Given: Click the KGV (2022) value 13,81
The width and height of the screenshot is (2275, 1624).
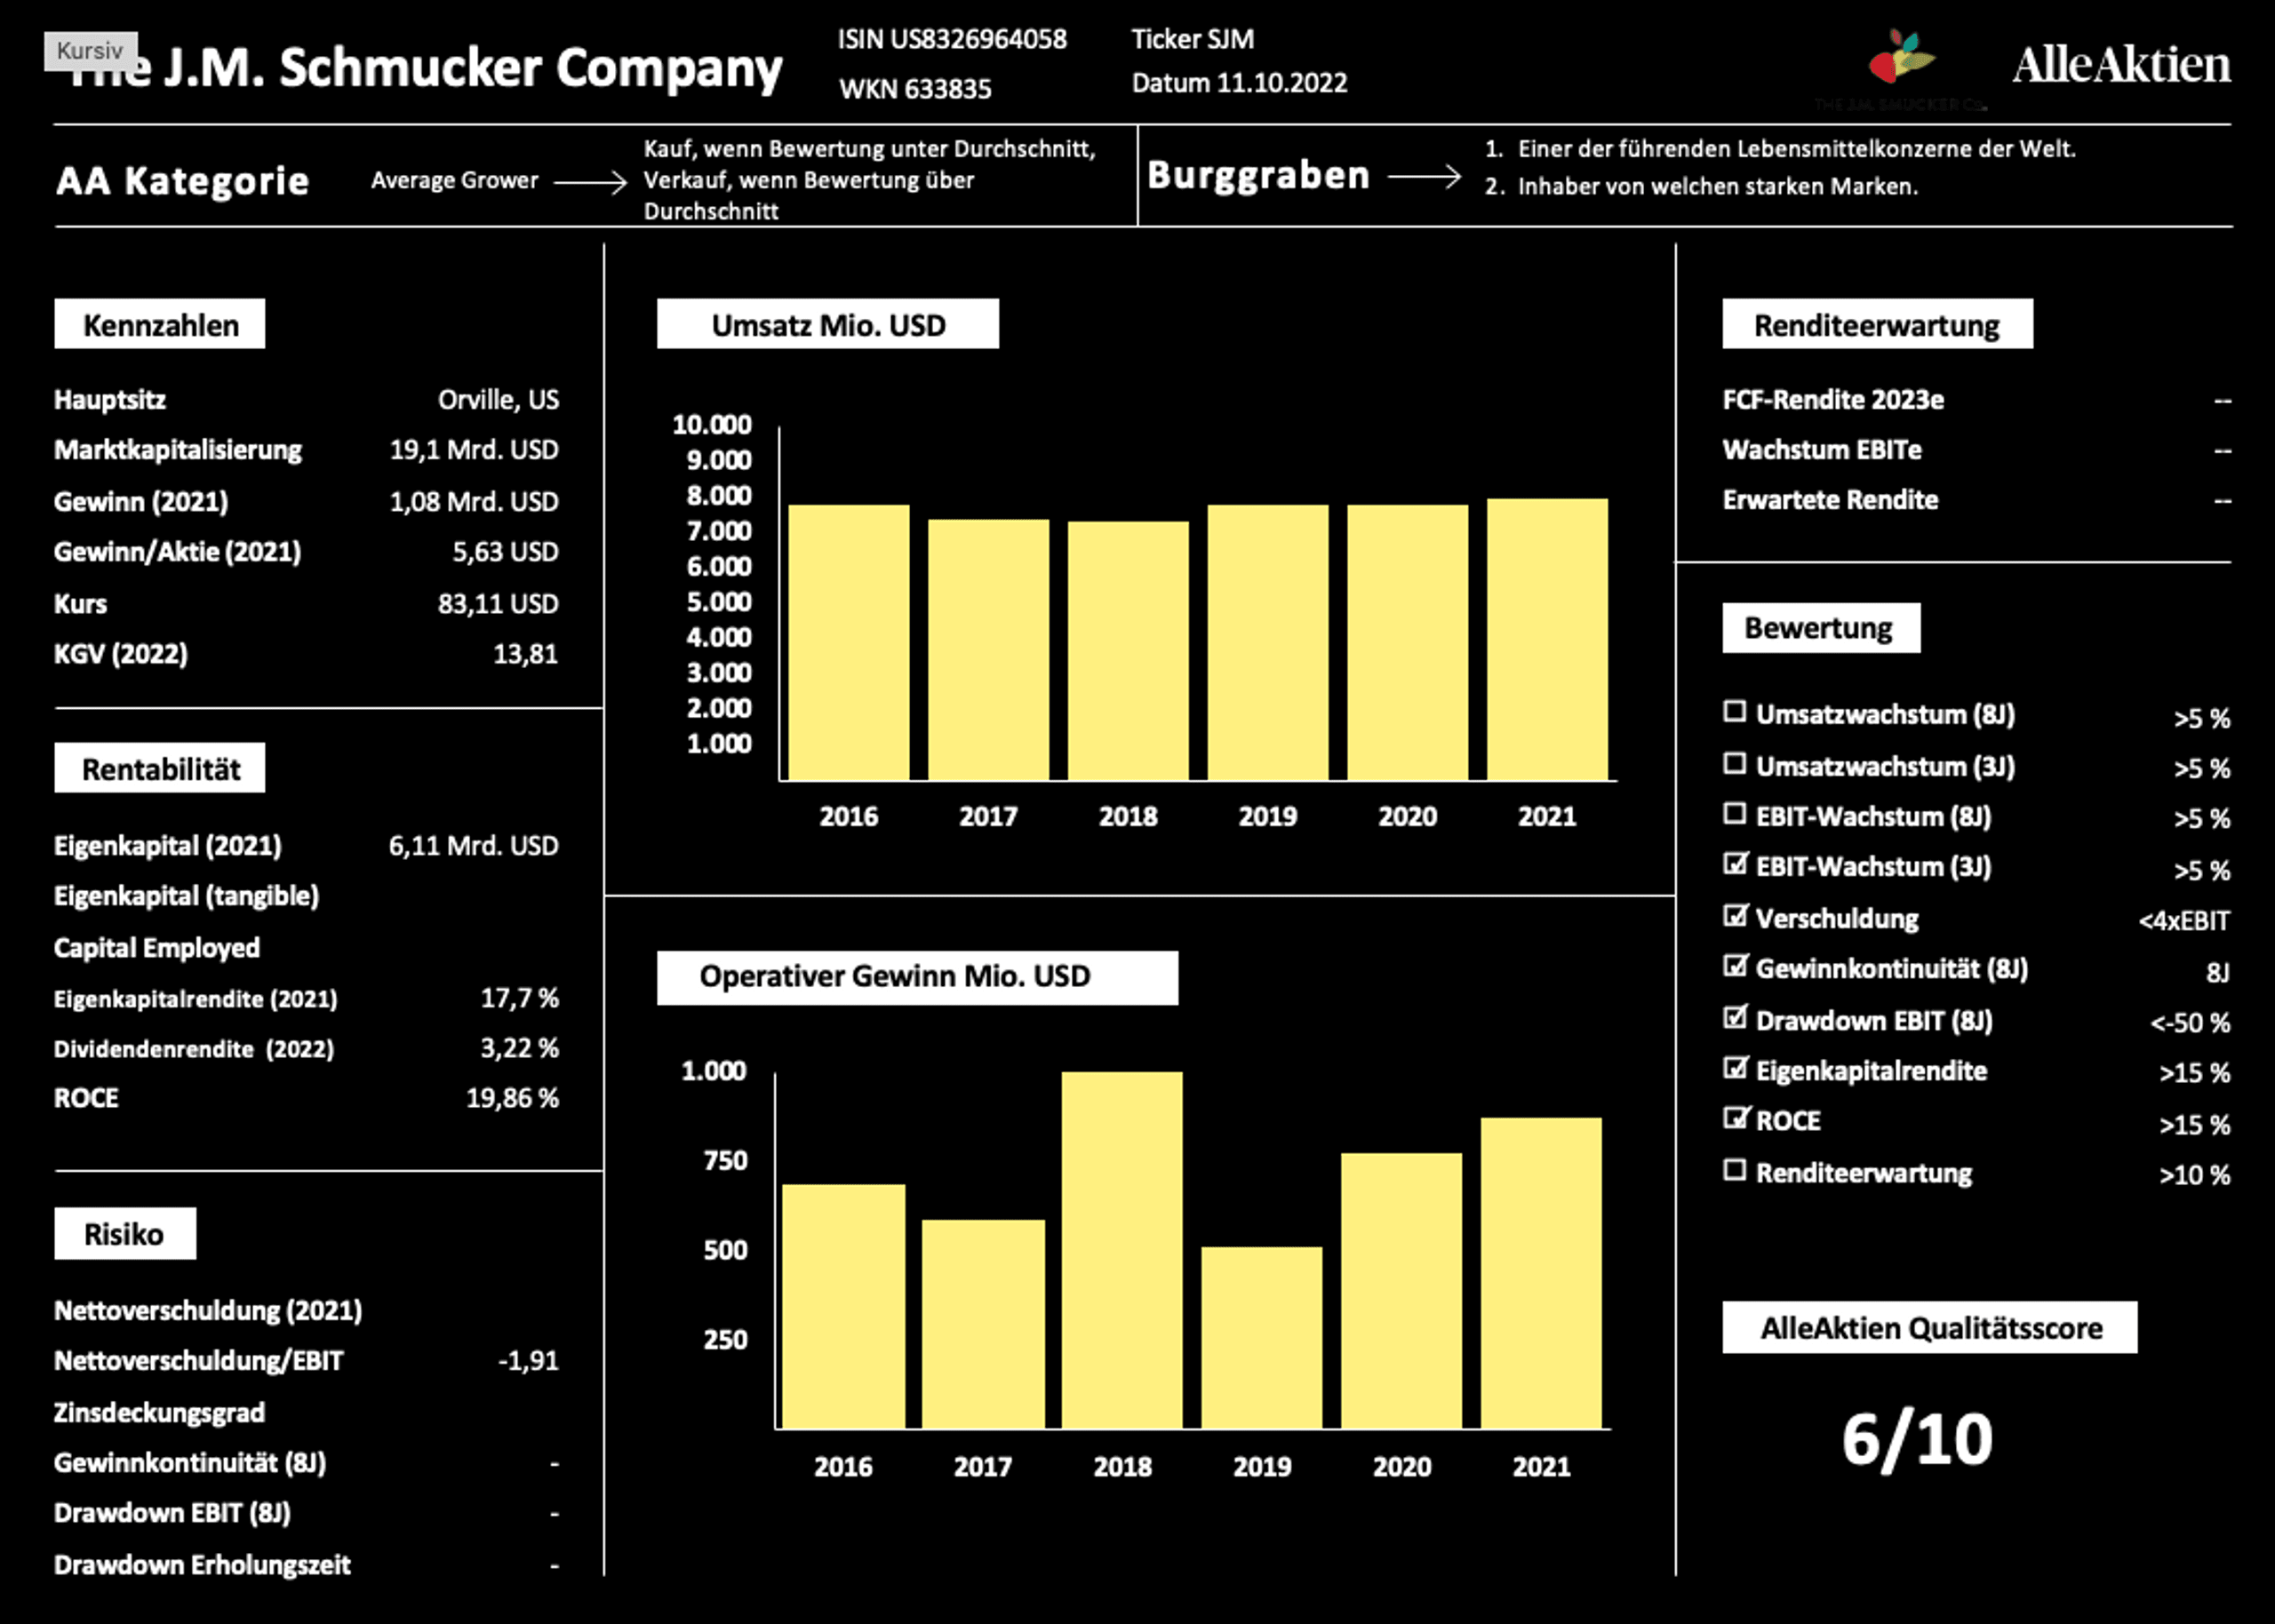Looking at the screenshot, I should tap(525, 654).
